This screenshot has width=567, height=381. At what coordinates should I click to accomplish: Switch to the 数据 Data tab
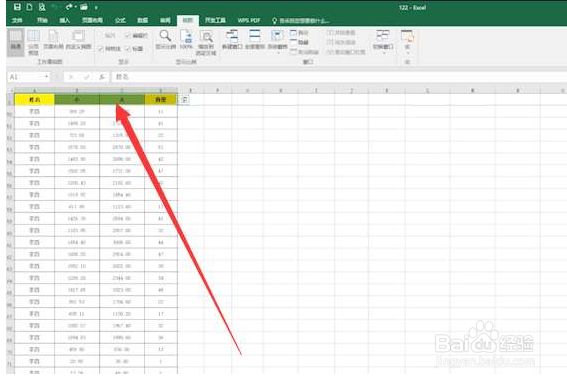click(x=142, y=20)
